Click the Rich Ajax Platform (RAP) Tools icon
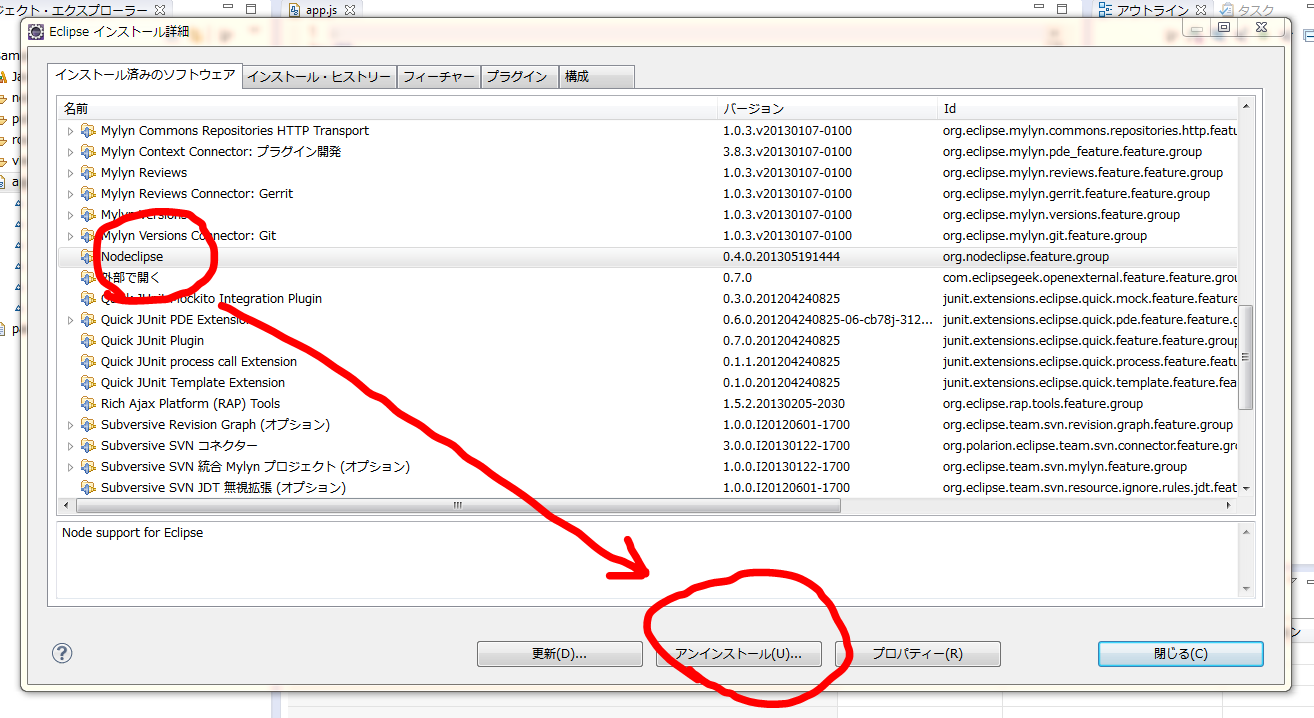Image resolution: width=1314 pixels, height=718 pixels. tap(88, 404)
